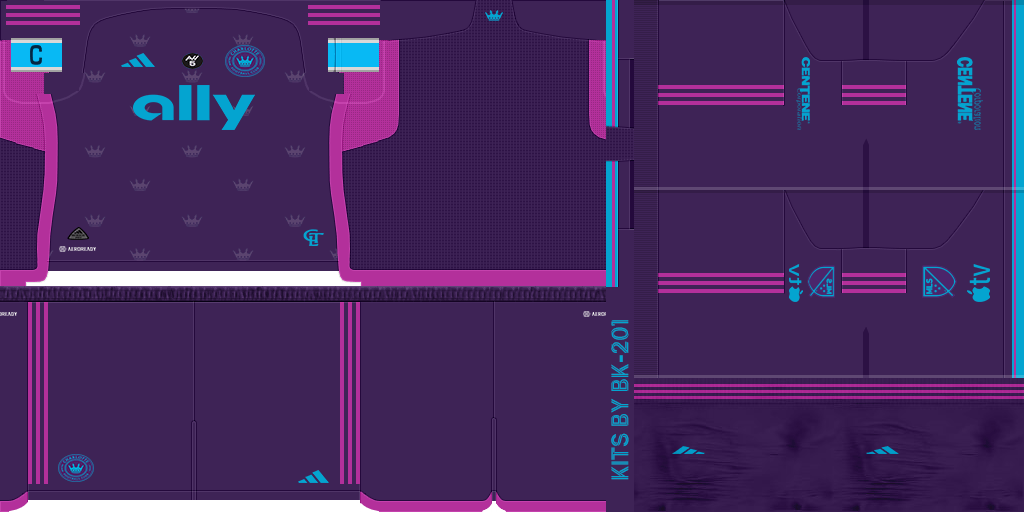
Task: Select the rightmost Apple TV logo
Action: [x=977, y=283]
